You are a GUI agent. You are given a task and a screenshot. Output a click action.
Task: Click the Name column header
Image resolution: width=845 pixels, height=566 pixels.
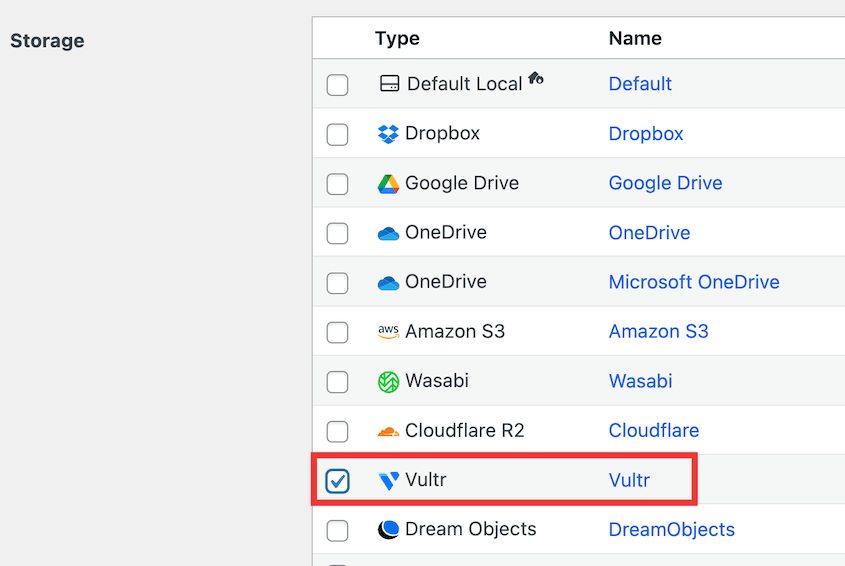(x=635, y=38)
